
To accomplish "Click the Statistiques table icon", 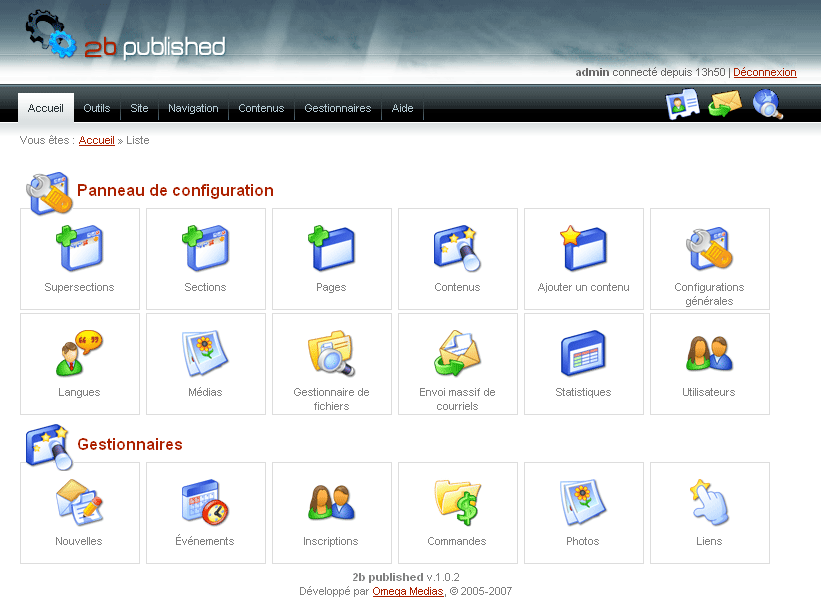I will coord(583,353).
